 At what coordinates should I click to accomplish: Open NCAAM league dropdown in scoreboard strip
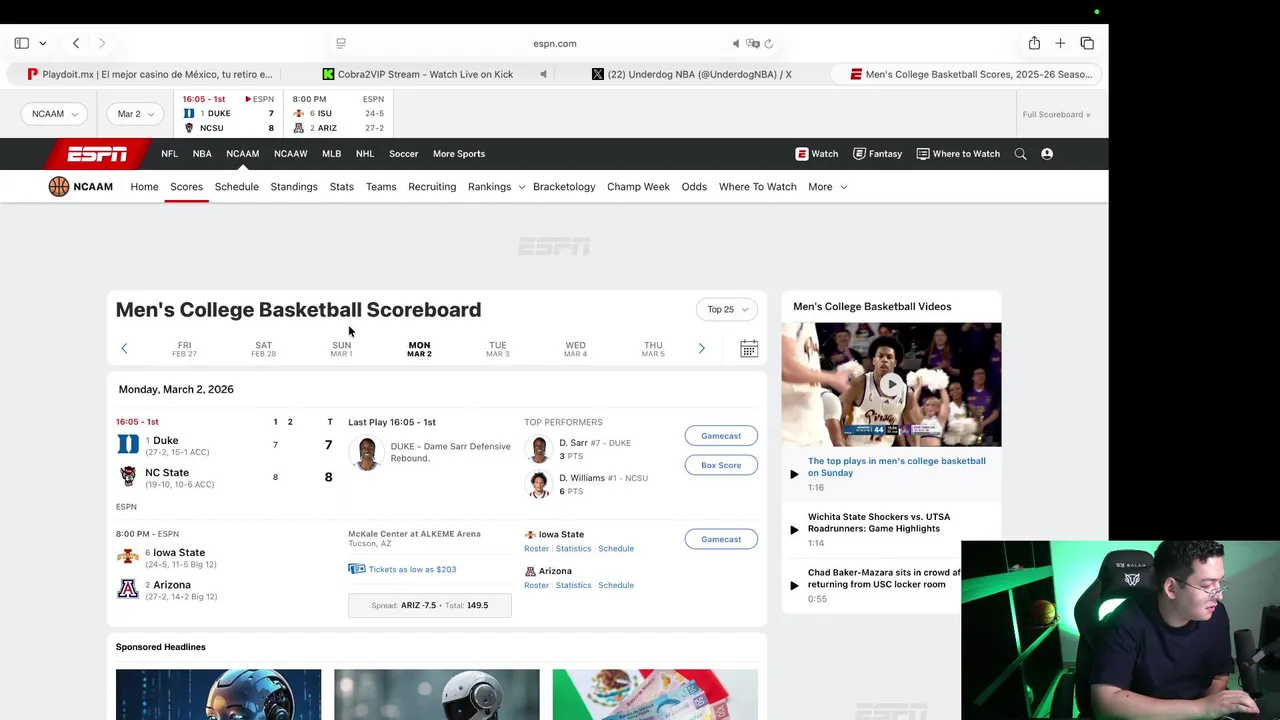(54, 114)
